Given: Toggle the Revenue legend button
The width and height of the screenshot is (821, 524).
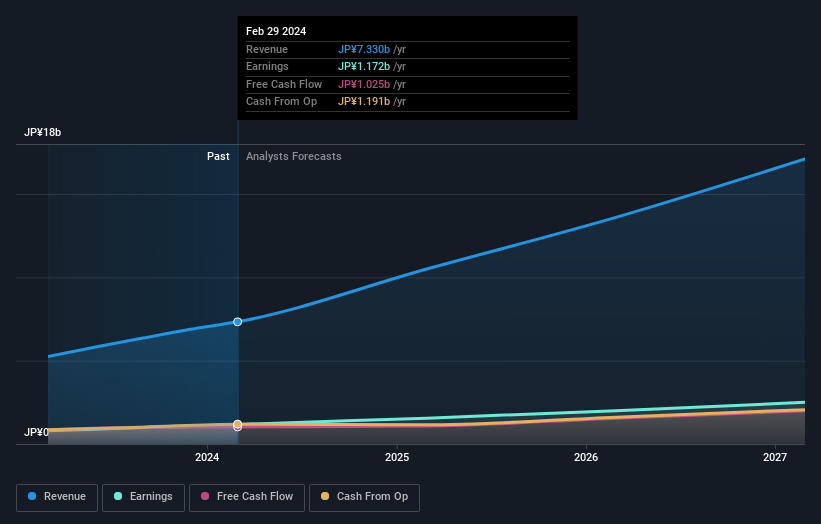Looking at the screenshot, I should (57, 497).
